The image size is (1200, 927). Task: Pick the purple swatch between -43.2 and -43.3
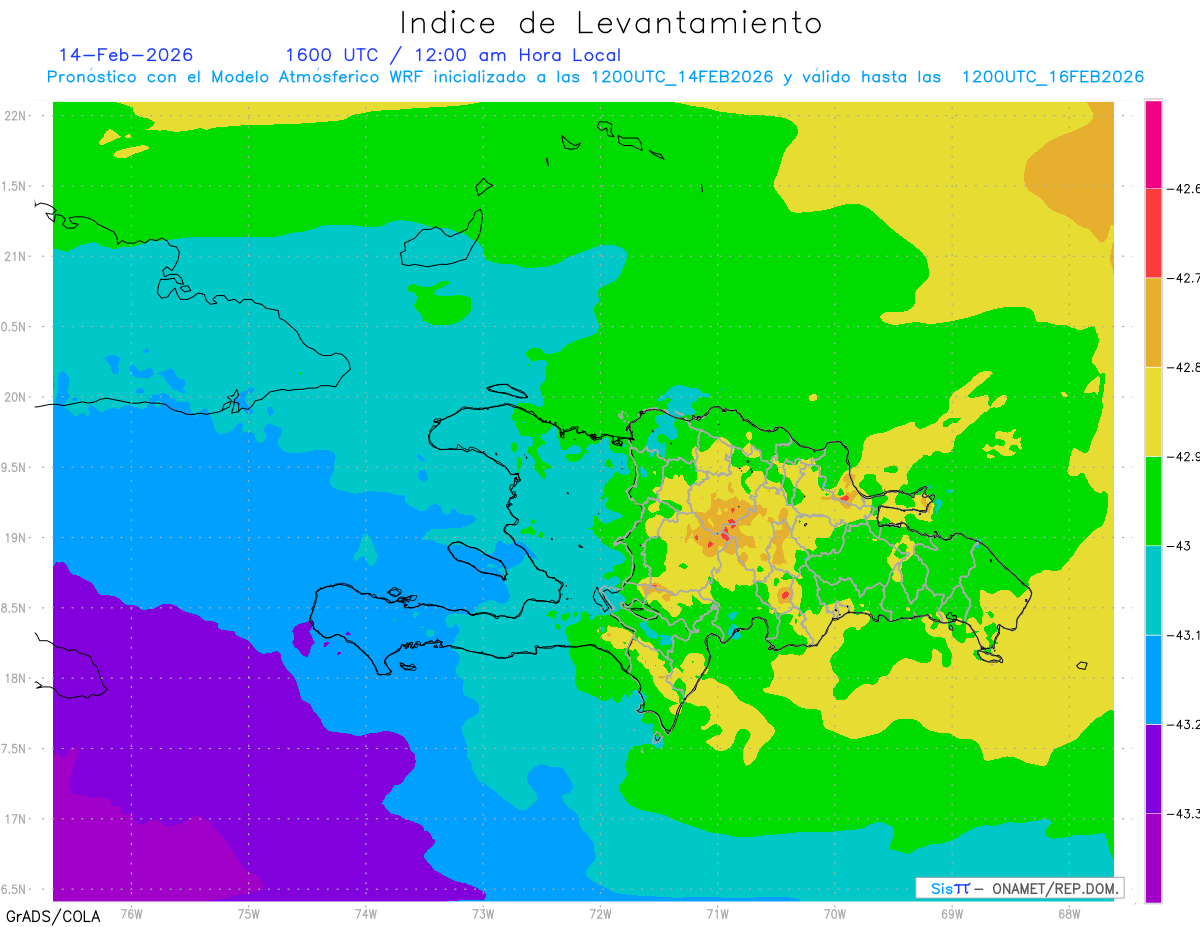pyautogui.click(x=1153, y=768)
